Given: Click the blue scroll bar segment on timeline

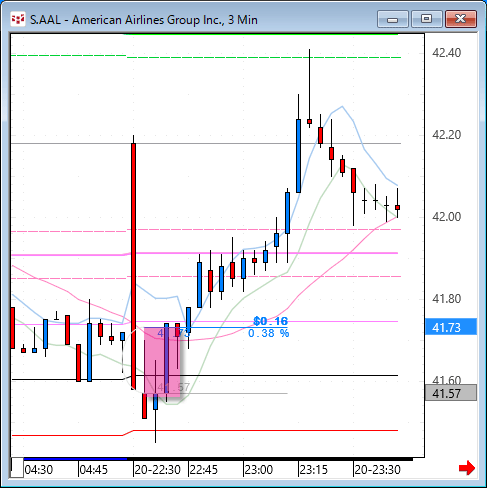Looking at the screenshot, I should (x=75, y=459).
